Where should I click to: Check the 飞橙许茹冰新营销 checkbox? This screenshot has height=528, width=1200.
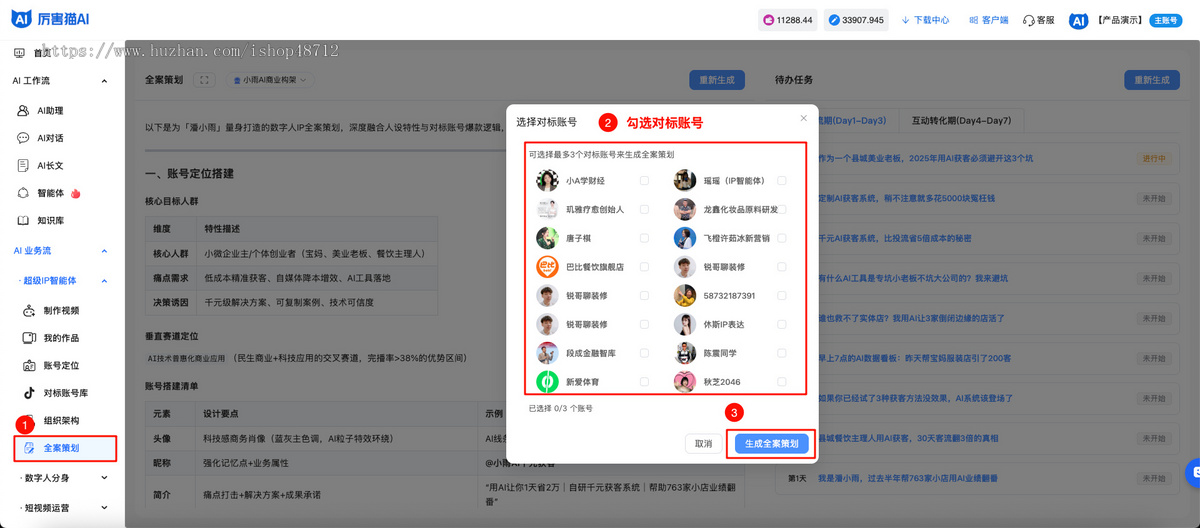[782, 238]
